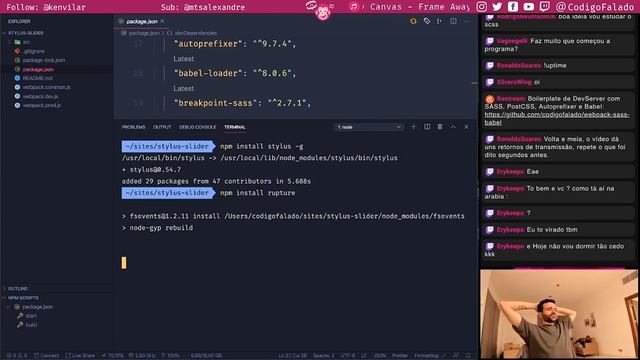This screenshot has height=360, width=640.
Task: Click the tag icon in editor toolbar
Action: click(x=427, y=21)
